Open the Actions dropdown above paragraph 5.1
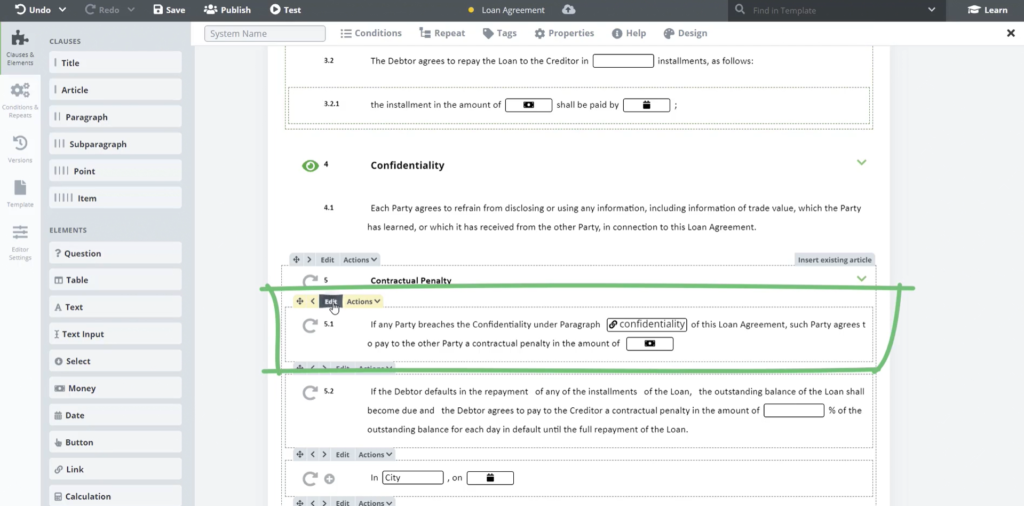Image resolution: width=1024 pixels, height=506 pixels. click(363, 301)
